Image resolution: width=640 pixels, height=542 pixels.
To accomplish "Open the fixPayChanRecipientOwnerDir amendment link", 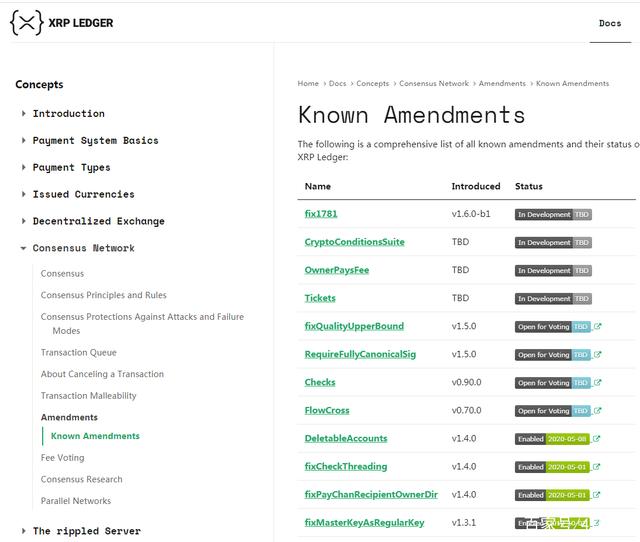I will [371, 495].
